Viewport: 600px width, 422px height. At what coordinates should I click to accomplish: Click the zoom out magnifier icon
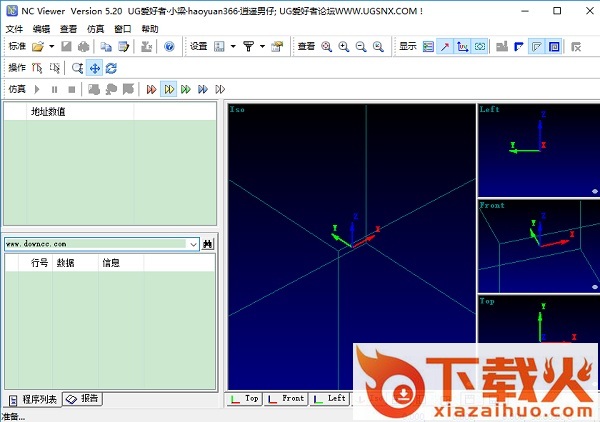[x=361, y=46]
